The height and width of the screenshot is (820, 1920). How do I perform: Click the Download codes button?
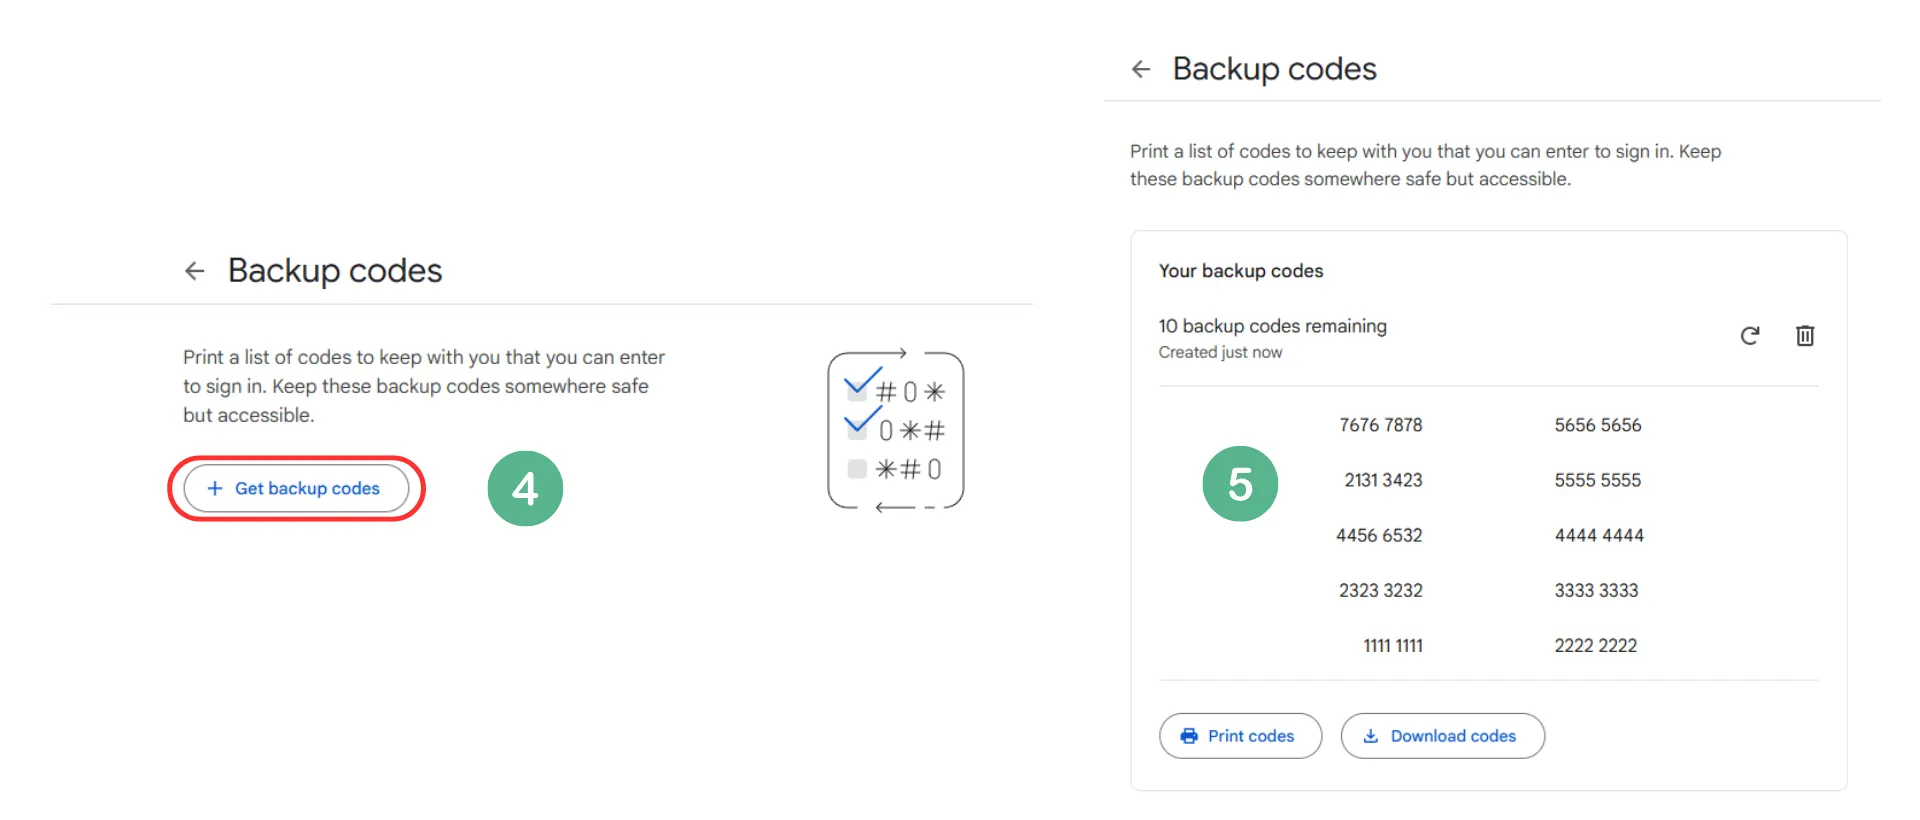[x=1442, y=736]
